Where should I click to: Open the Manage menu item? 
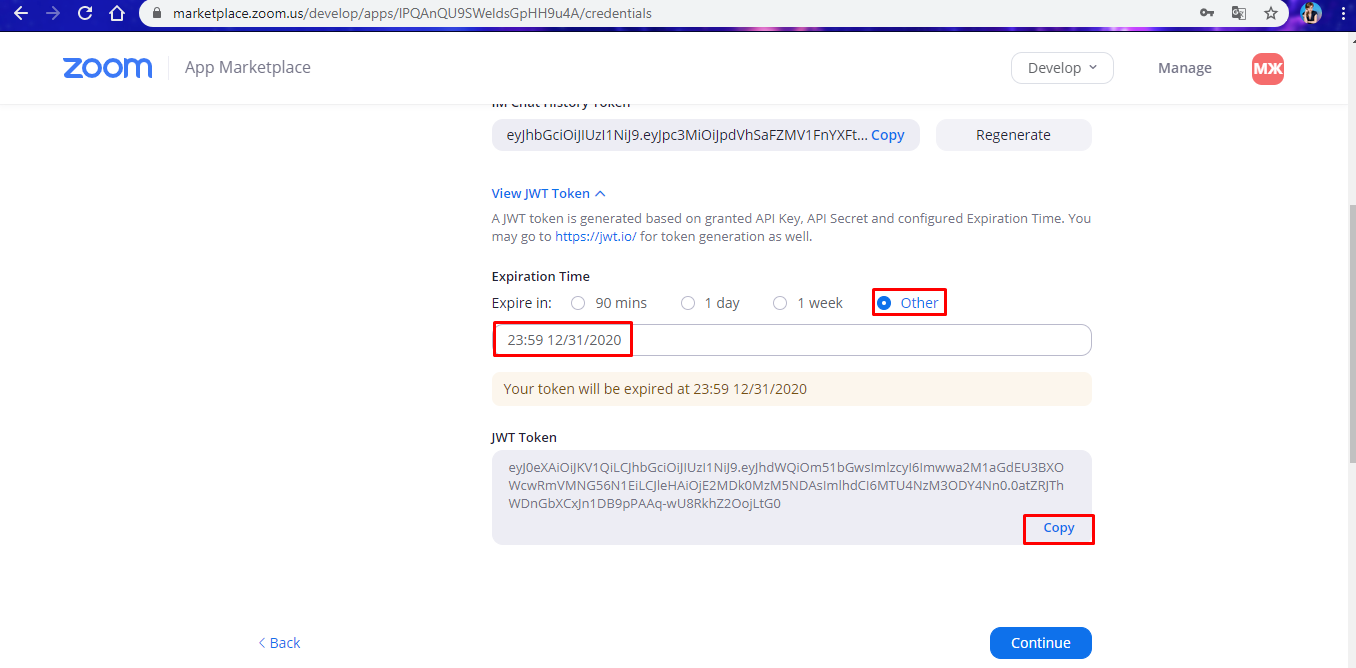tap(1185, 68)
